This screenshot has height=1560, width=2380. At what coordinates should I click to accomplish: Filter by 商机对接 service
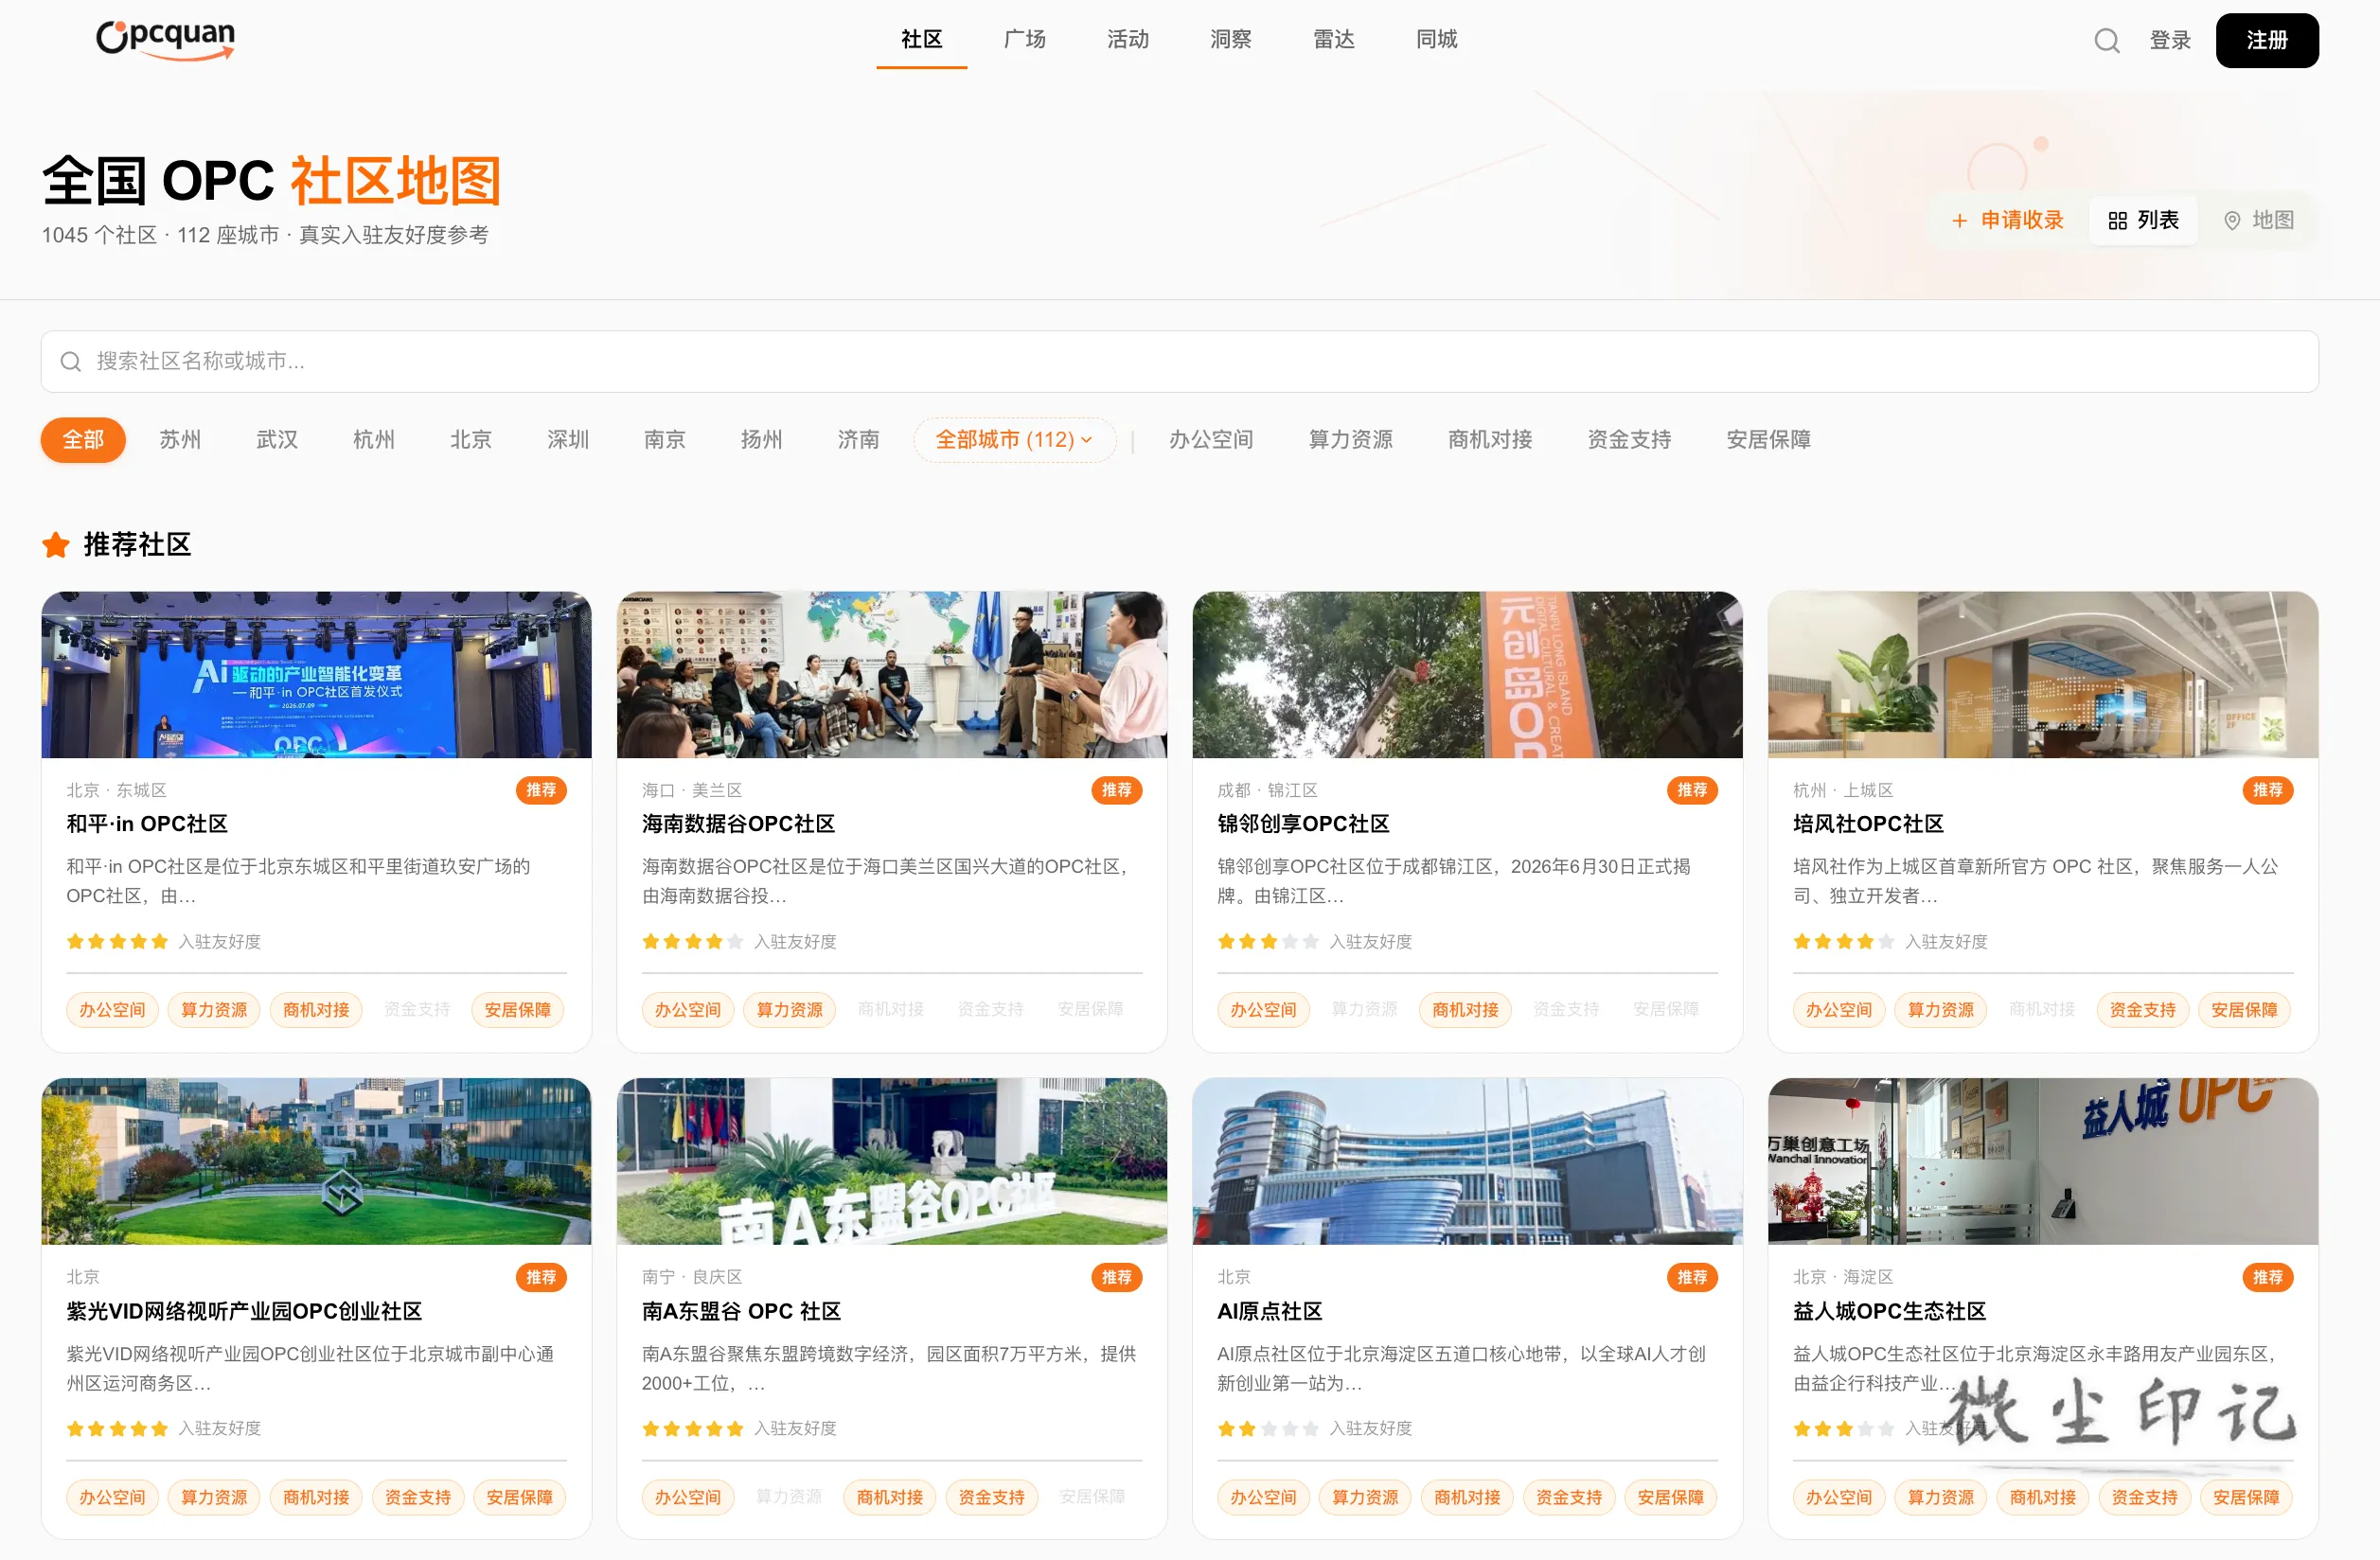tap(1490, 439)
